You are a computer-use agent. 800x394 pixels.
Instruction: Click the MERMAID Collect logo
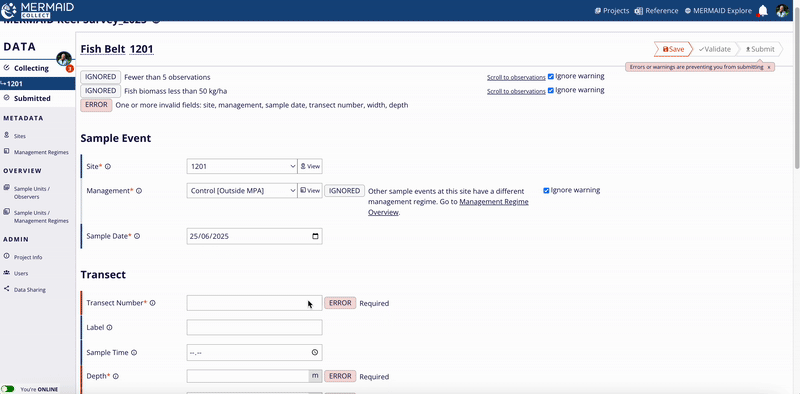[38, 10]
